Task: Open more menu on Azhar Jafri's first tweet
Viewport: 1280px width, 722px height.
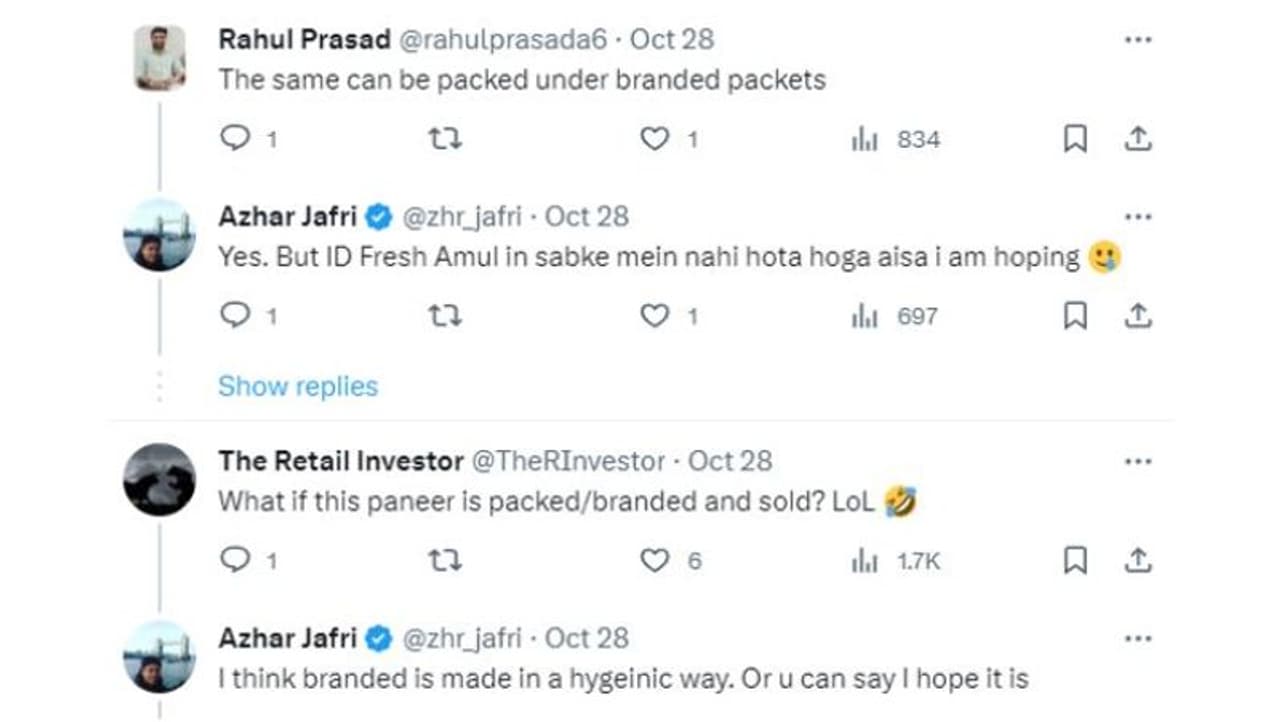Action: click(x=1138, y=217)
